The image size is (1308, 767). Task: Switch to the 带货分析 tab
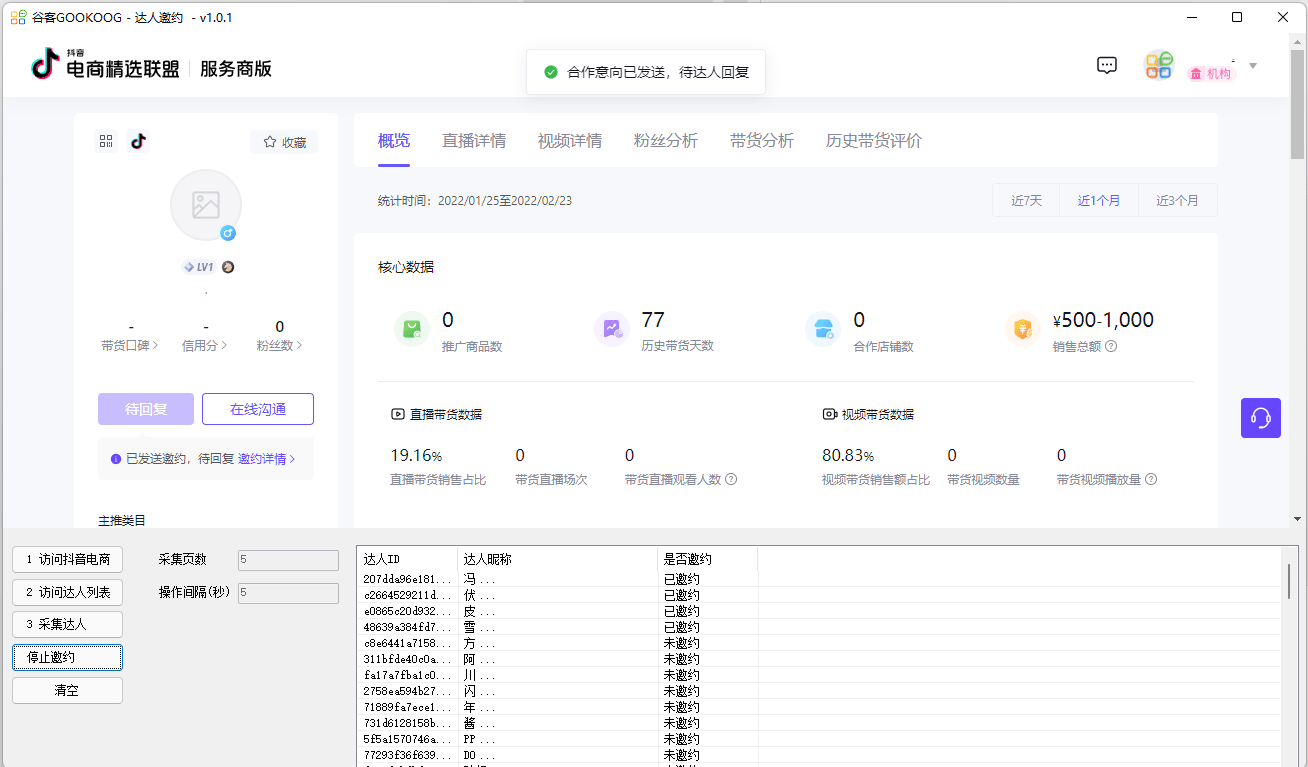[x=762, y=141]
